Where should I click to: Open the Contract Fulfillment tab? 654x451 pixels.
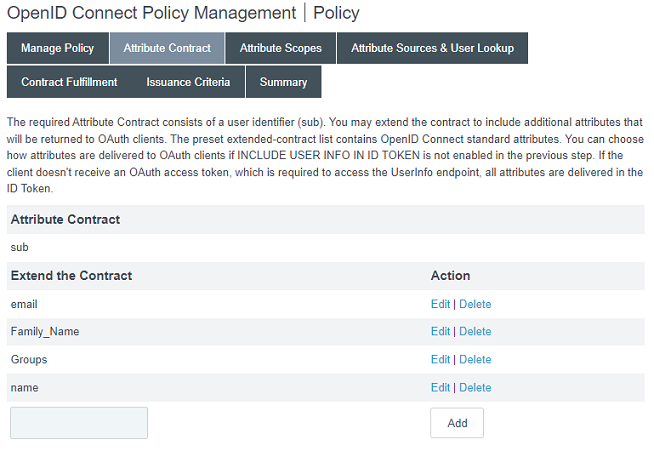tap(69, 82)
